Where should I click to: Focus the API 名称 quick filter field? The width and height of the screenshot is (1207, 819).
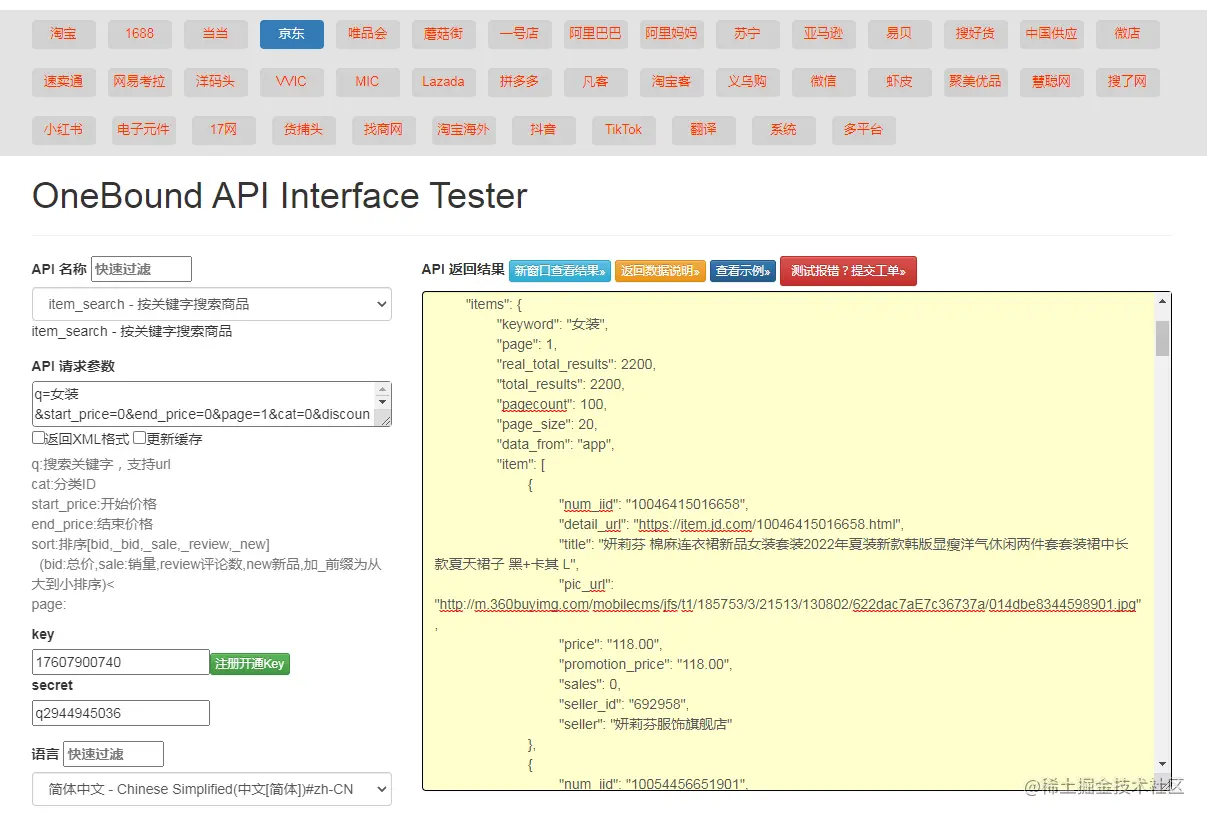coord(141,269)
